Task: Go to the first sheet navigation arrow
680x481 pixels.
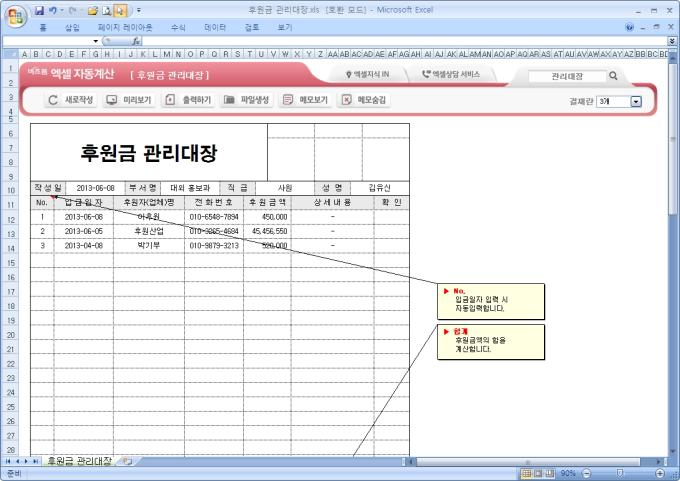Action: pos(8,461)
